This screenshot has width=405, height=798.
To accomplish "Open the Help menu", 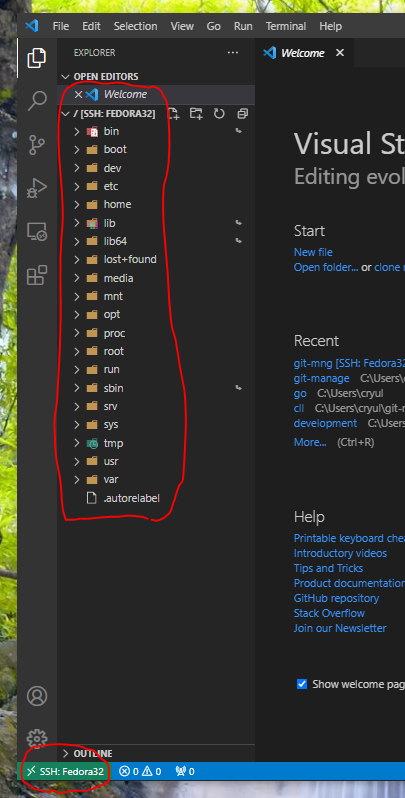I will [331, 26].
